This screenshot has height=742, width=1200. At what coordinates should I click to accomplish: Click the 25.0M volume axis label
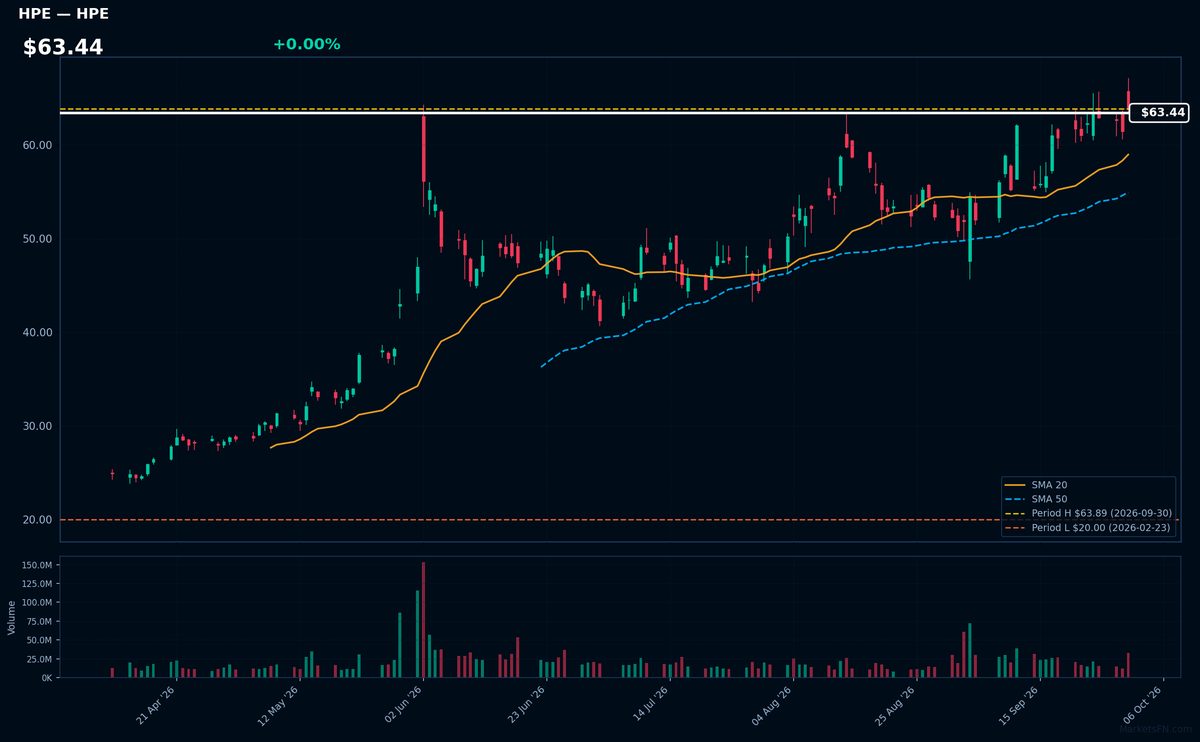coord(41,659)
